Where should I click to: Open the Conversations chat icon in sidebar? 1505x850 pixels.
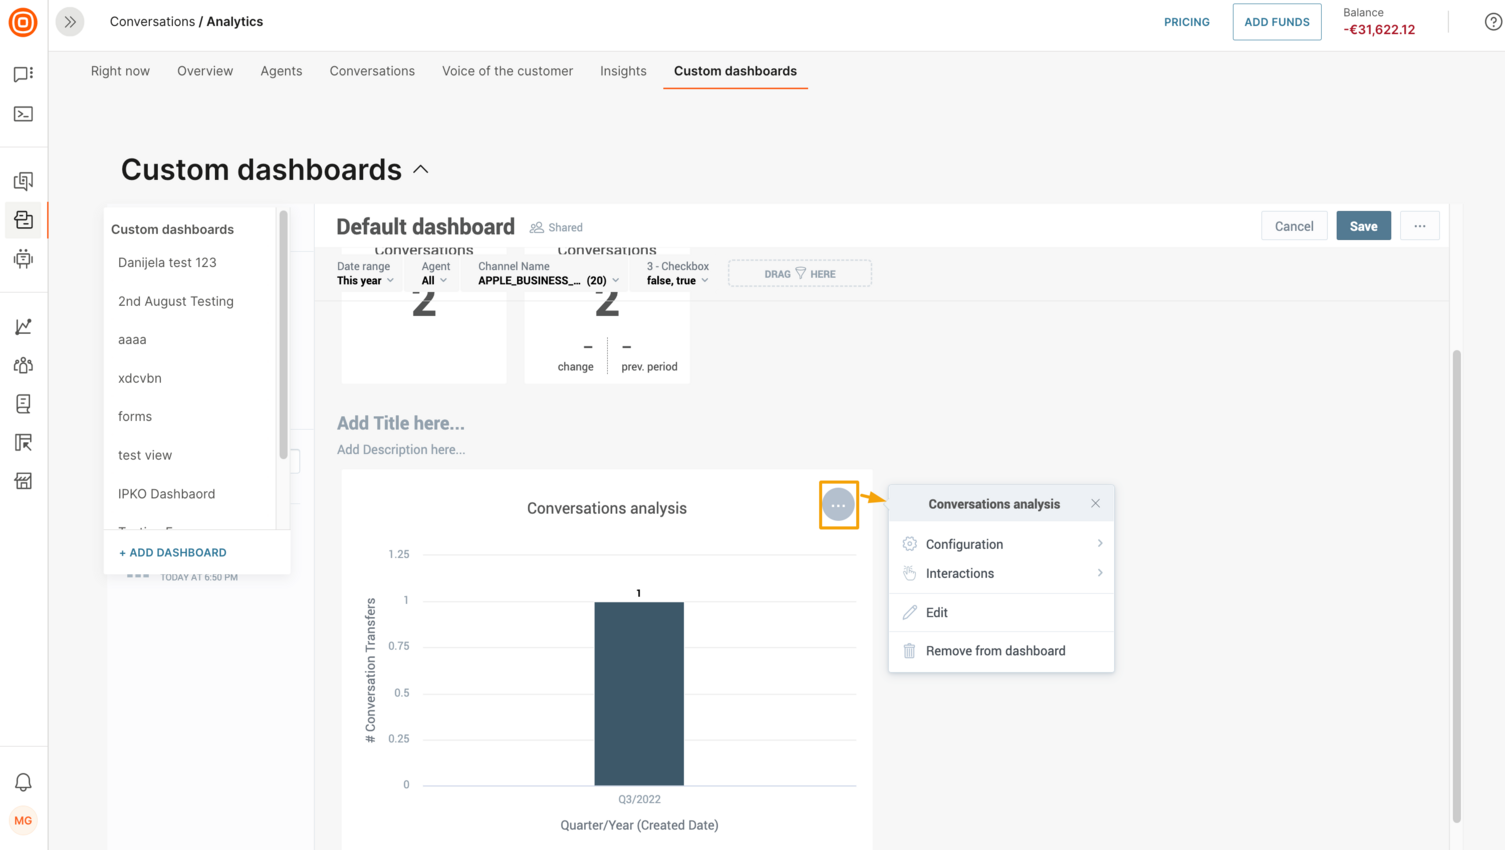23,73
